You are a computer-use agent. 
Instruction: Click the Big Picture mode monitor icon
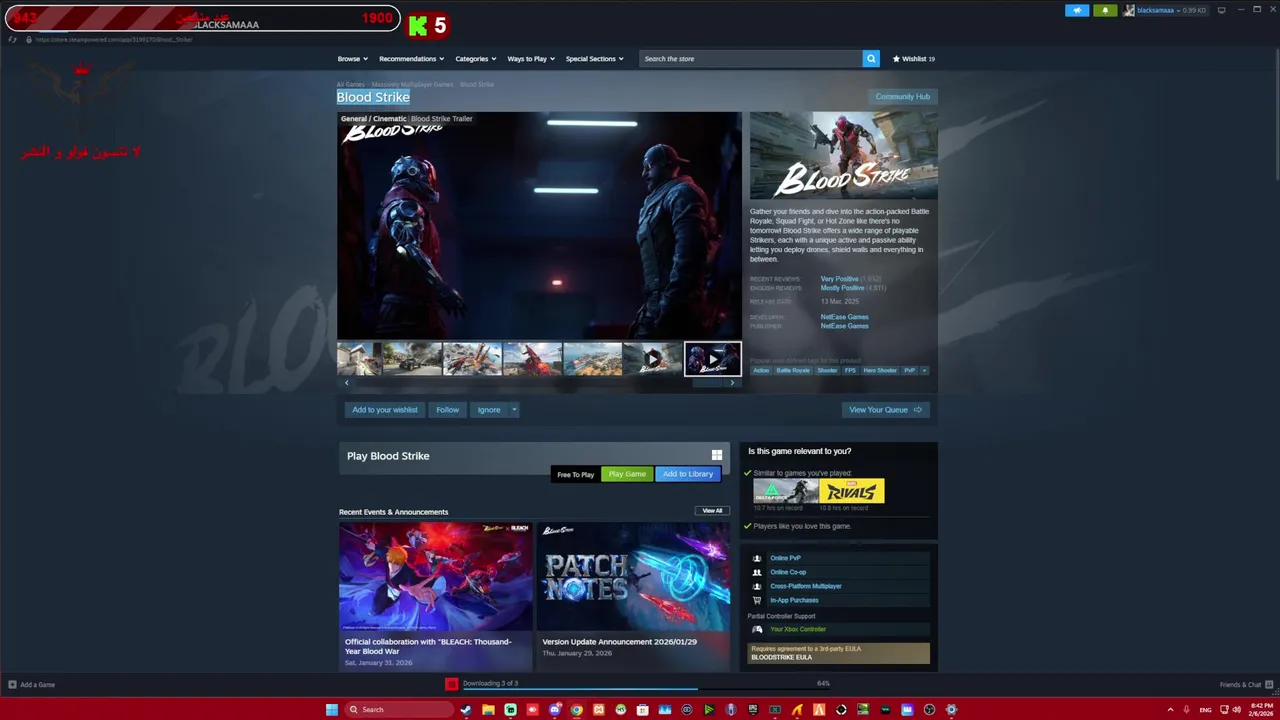(x=1221, y=10)
